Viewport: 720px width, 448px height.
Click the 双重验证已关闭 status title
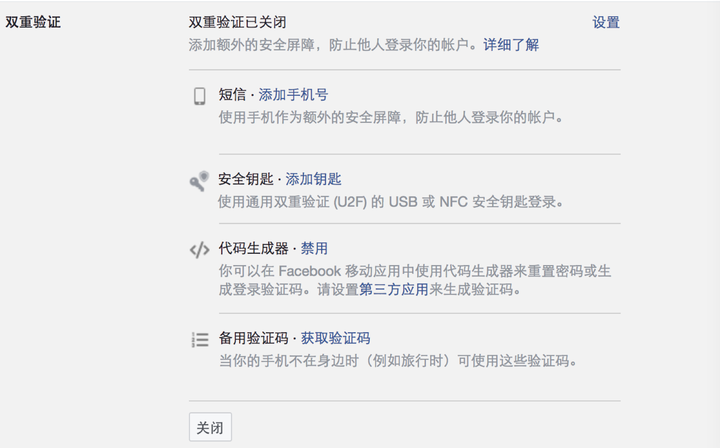coord(237,22)
